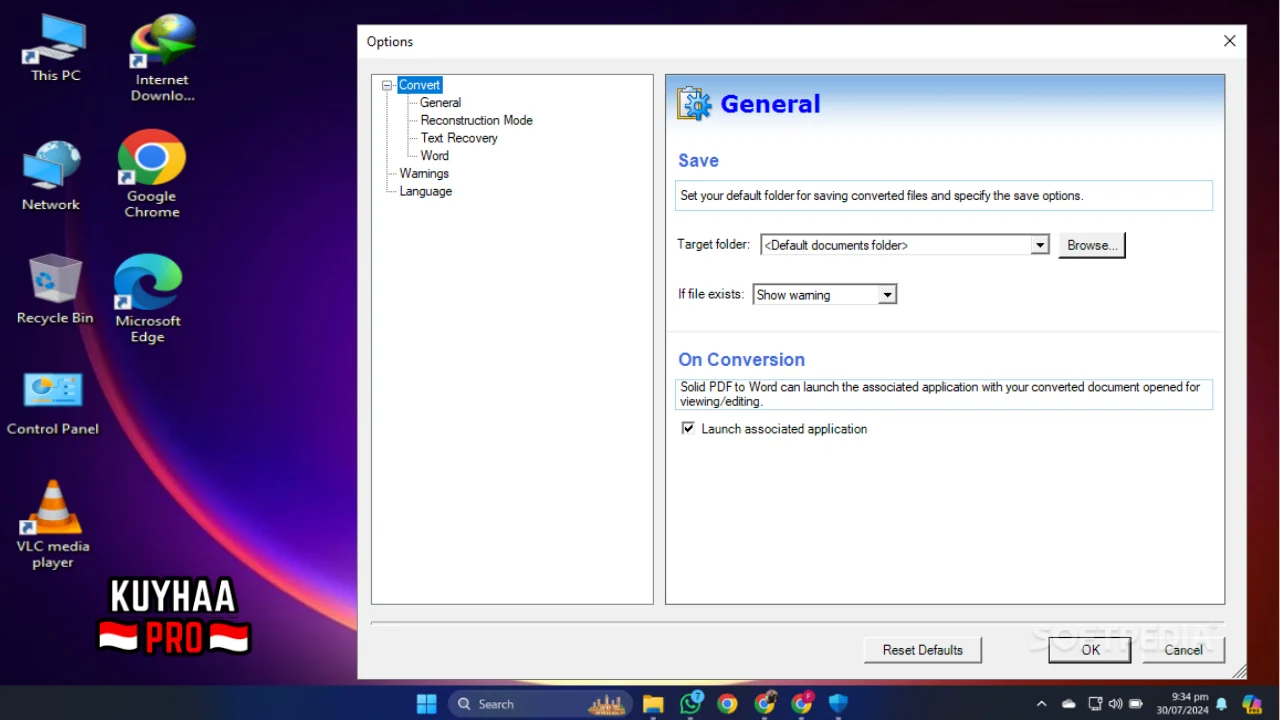Open This PC desktop icon

[55, 48]
